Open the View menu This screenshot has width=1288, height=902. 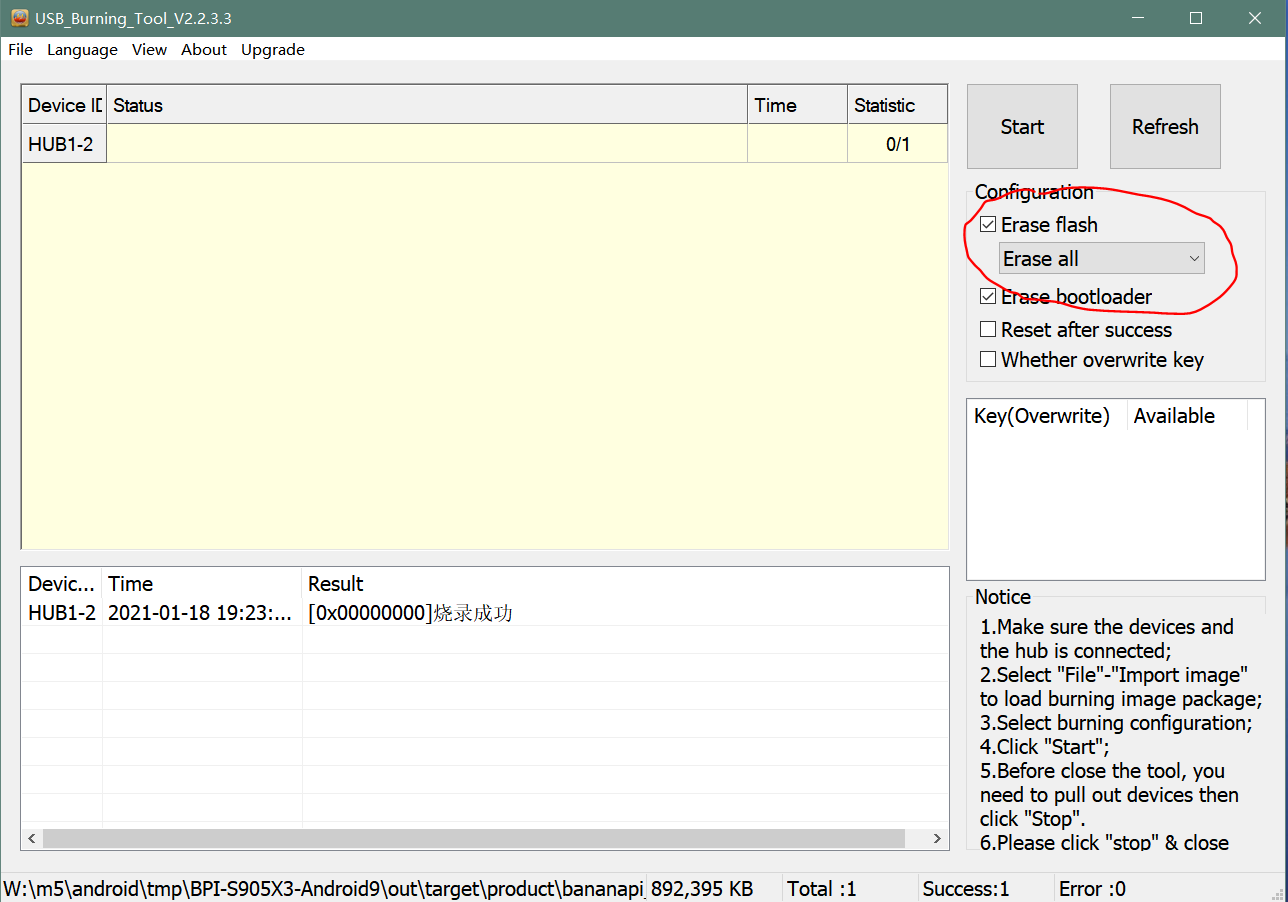point(149,49)
